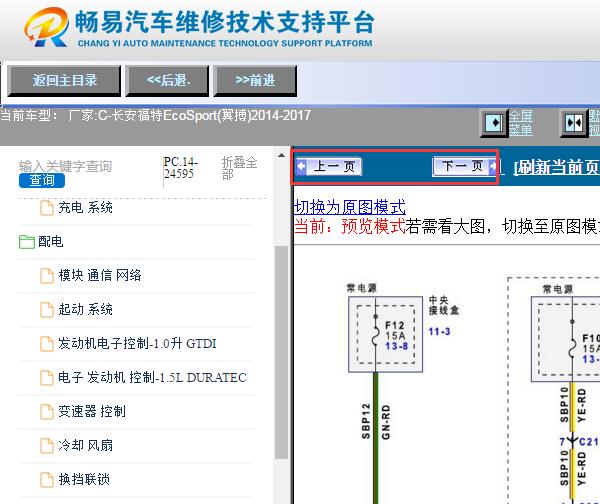Open 起动 系统 item
600x504 pixels.
pyautogui.click(x=85, y=309)
